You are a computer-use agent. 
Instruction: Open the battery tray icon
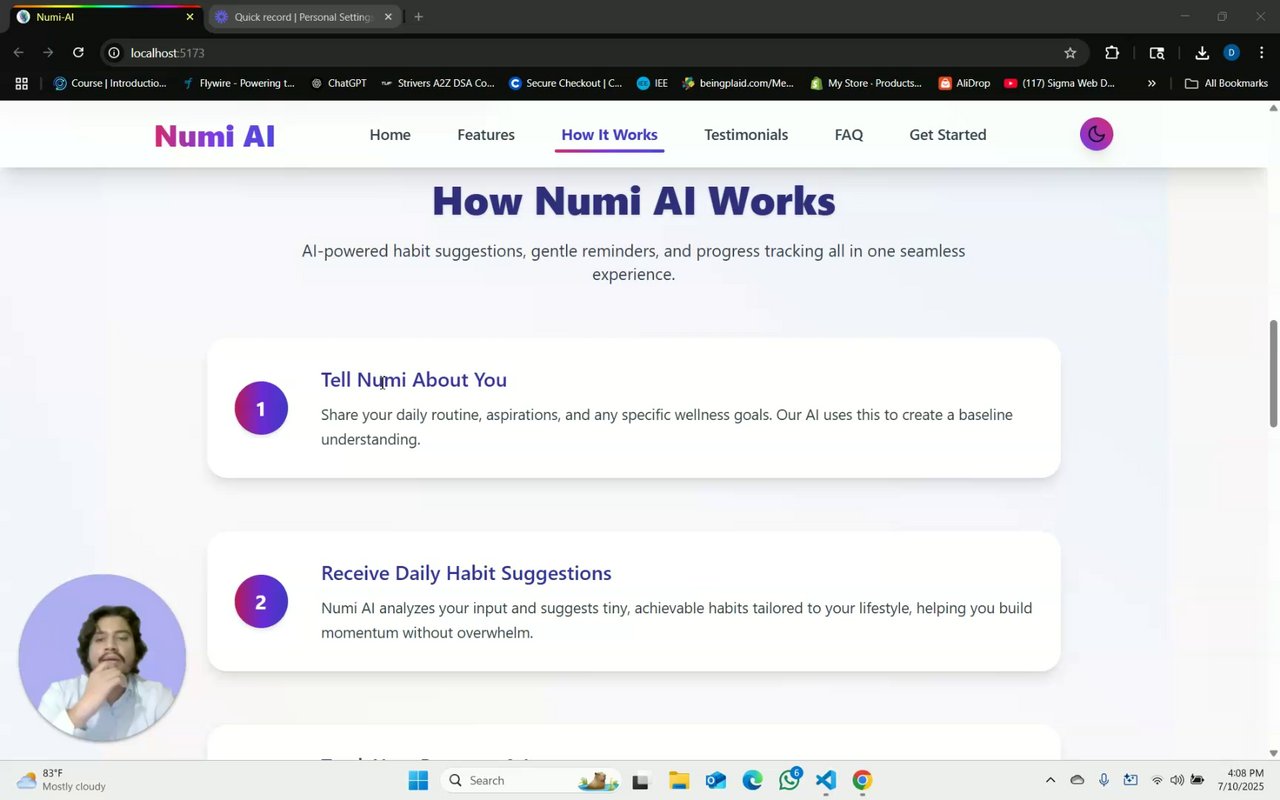tap(1197, 780)
